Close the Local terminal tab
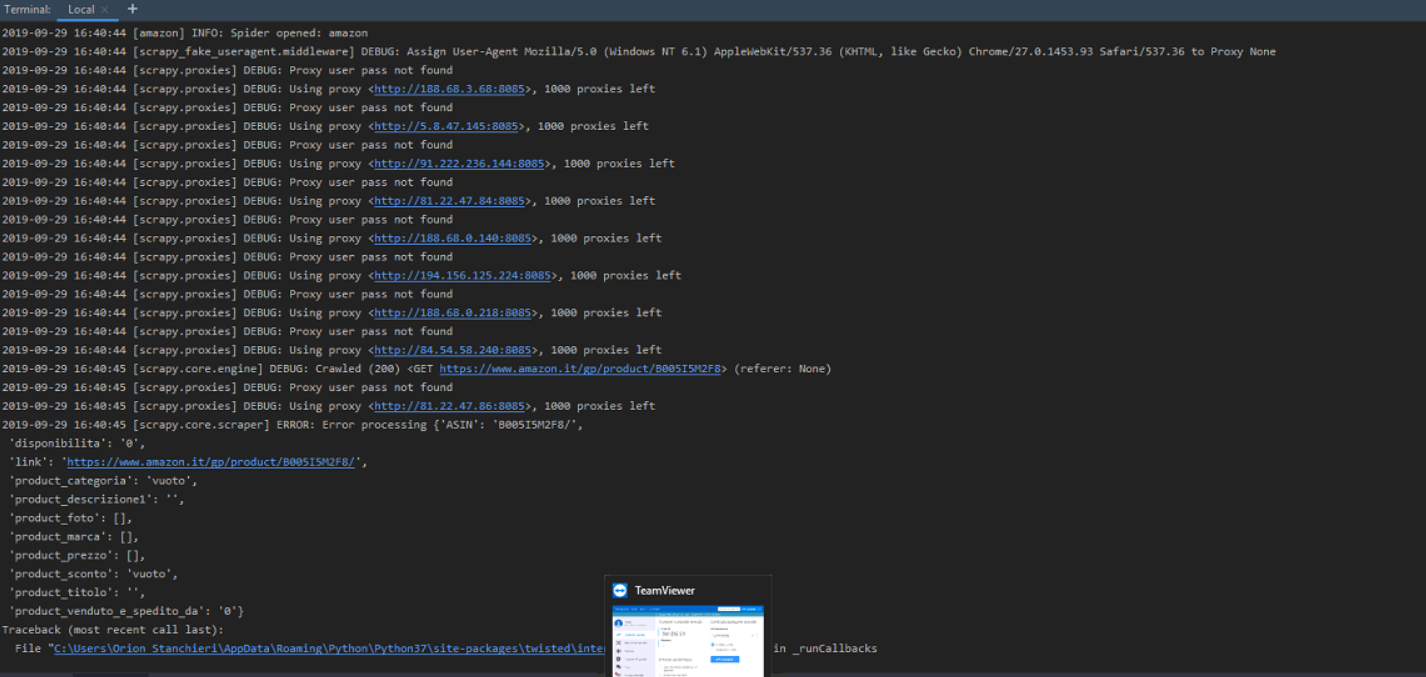The image size is (1426, 677). tap(105, 10)
